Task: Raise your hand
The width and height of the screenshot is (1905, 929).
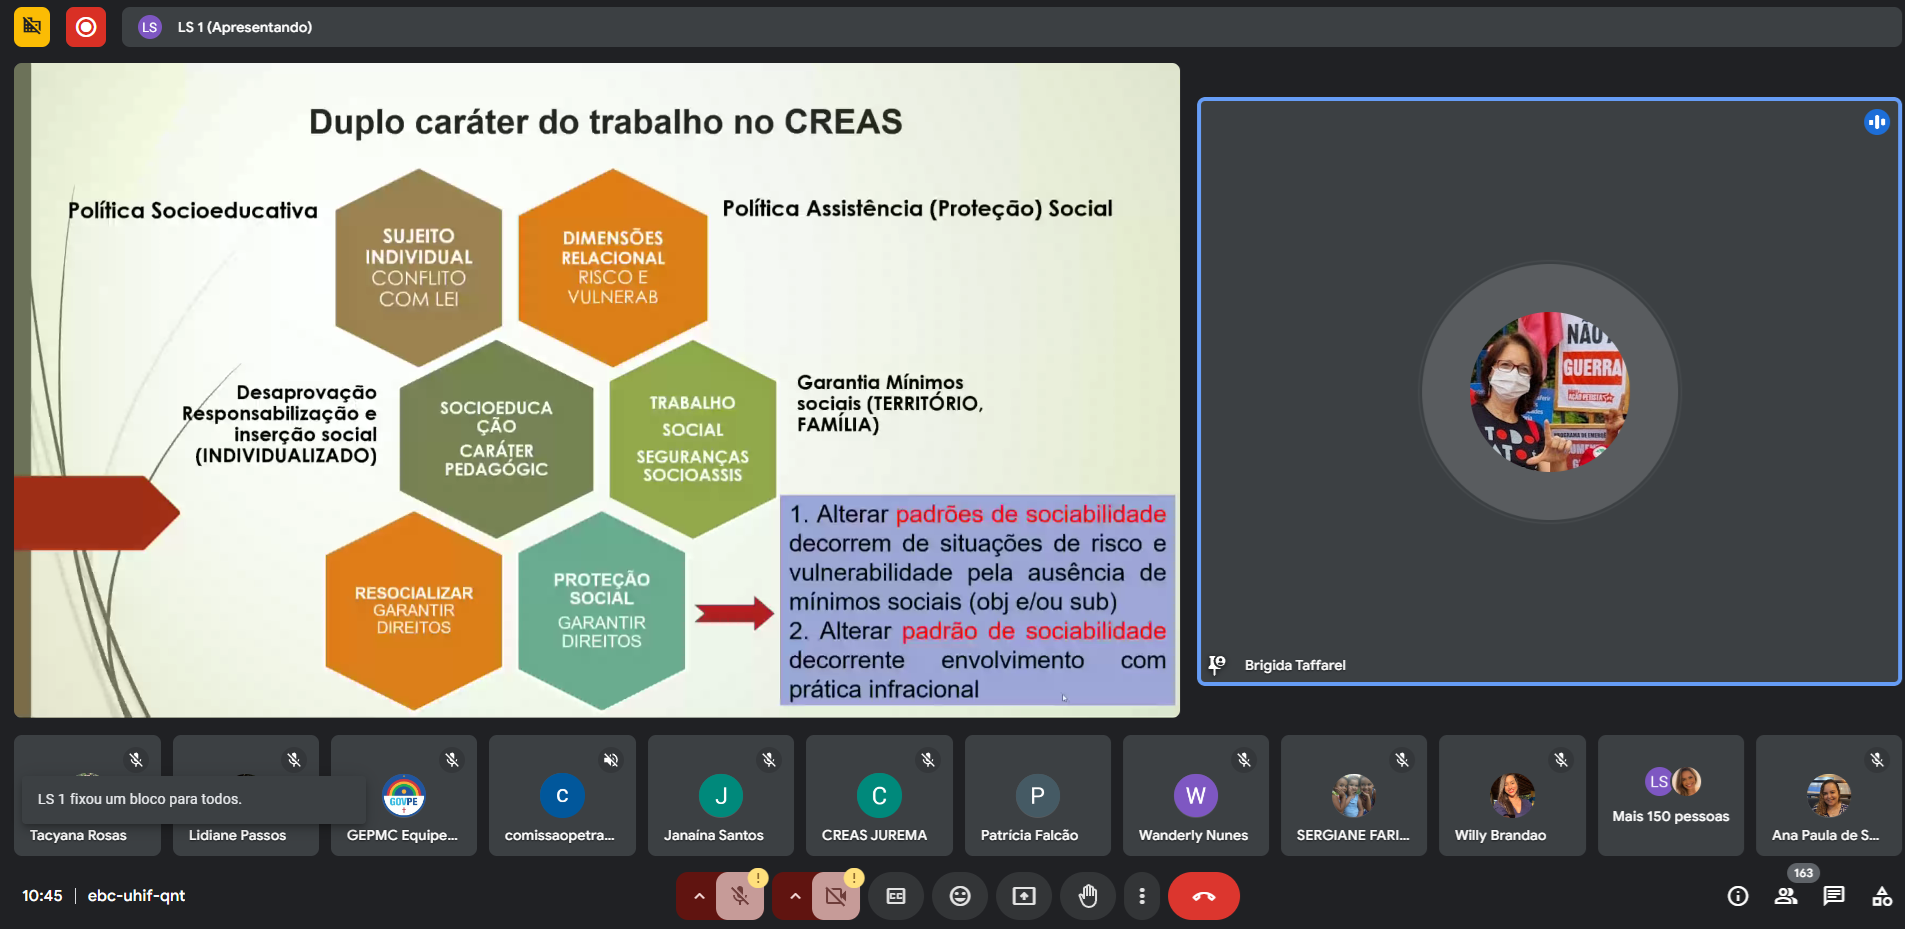Action: tap(1088, 896)
